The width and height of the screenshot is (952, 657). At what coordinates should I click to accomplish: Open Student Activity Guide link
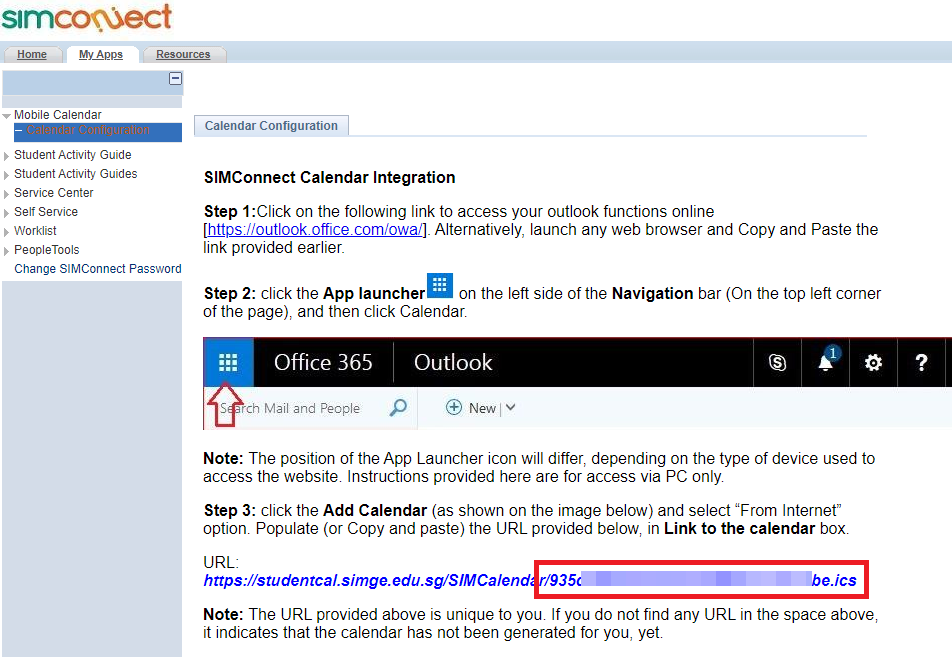coord(73,155)
